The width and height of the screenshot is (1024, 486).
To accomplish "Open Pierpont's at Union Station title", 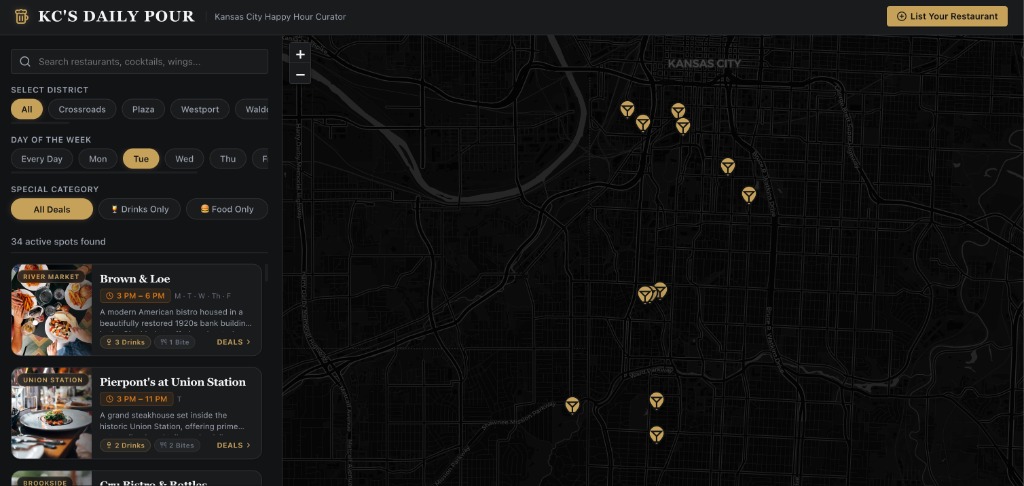I will click(x=172, y=382).
